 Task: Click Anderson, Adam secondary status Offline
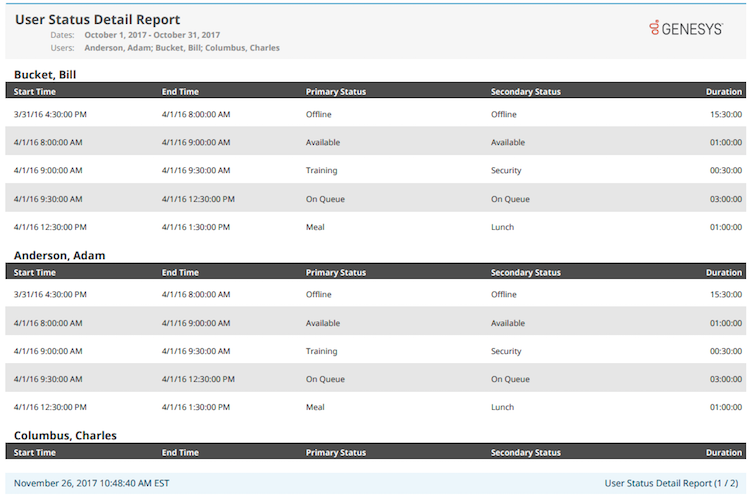click(504, 294)
